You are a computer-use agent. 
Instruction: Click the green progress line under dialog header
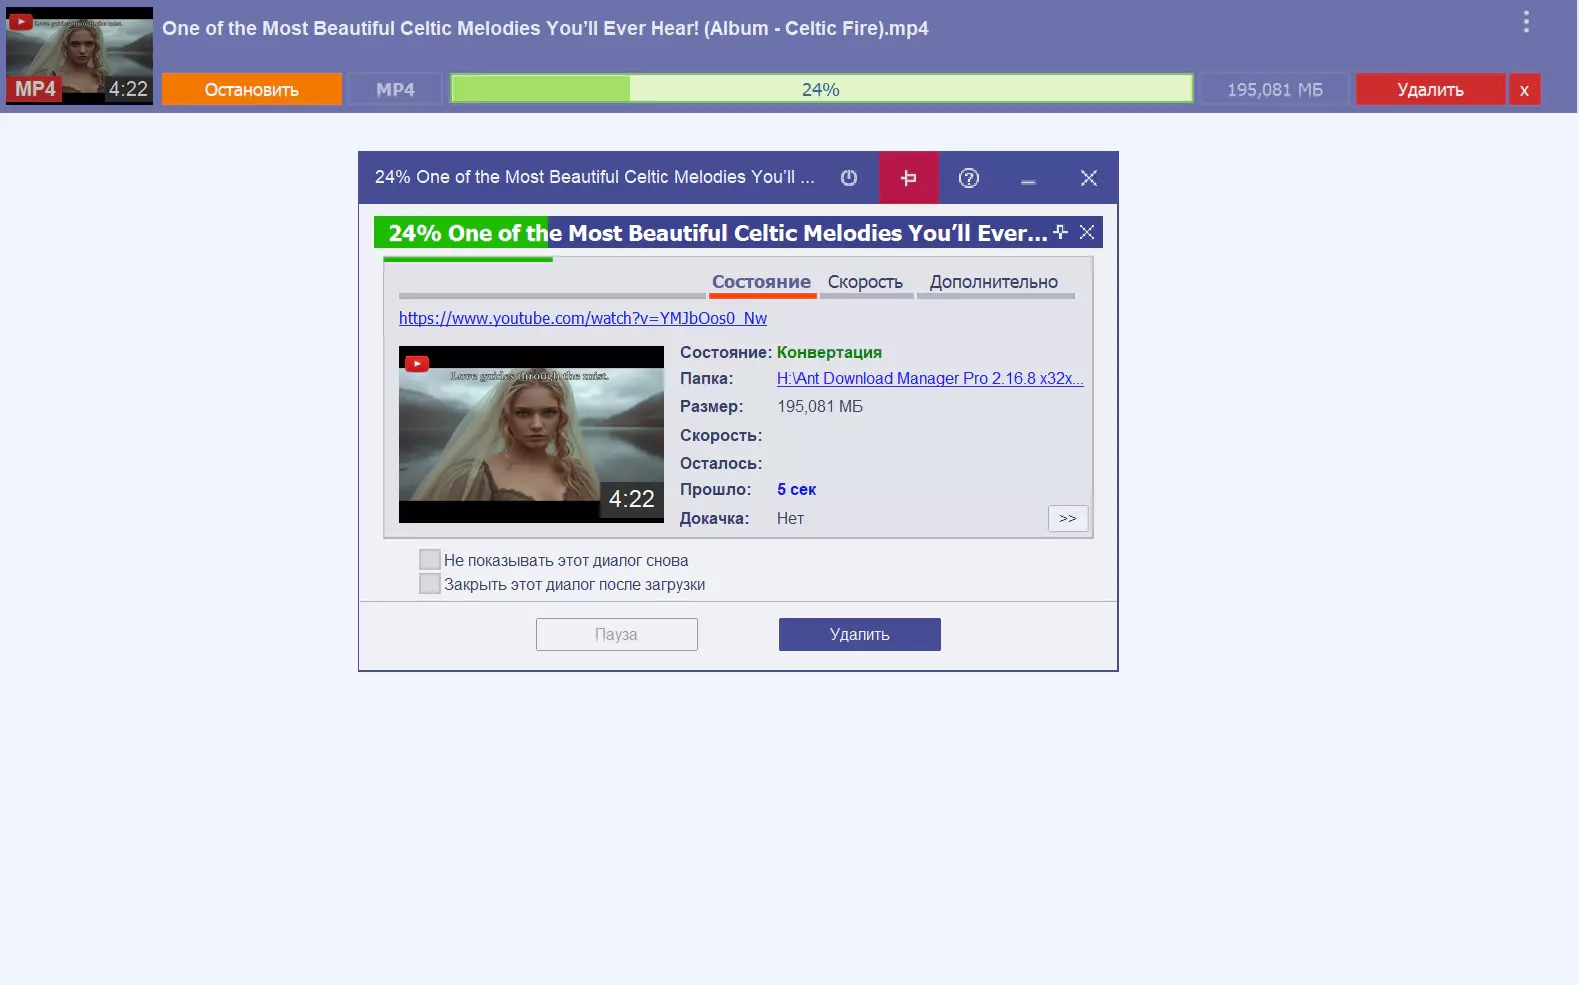(x=468, y=259)
